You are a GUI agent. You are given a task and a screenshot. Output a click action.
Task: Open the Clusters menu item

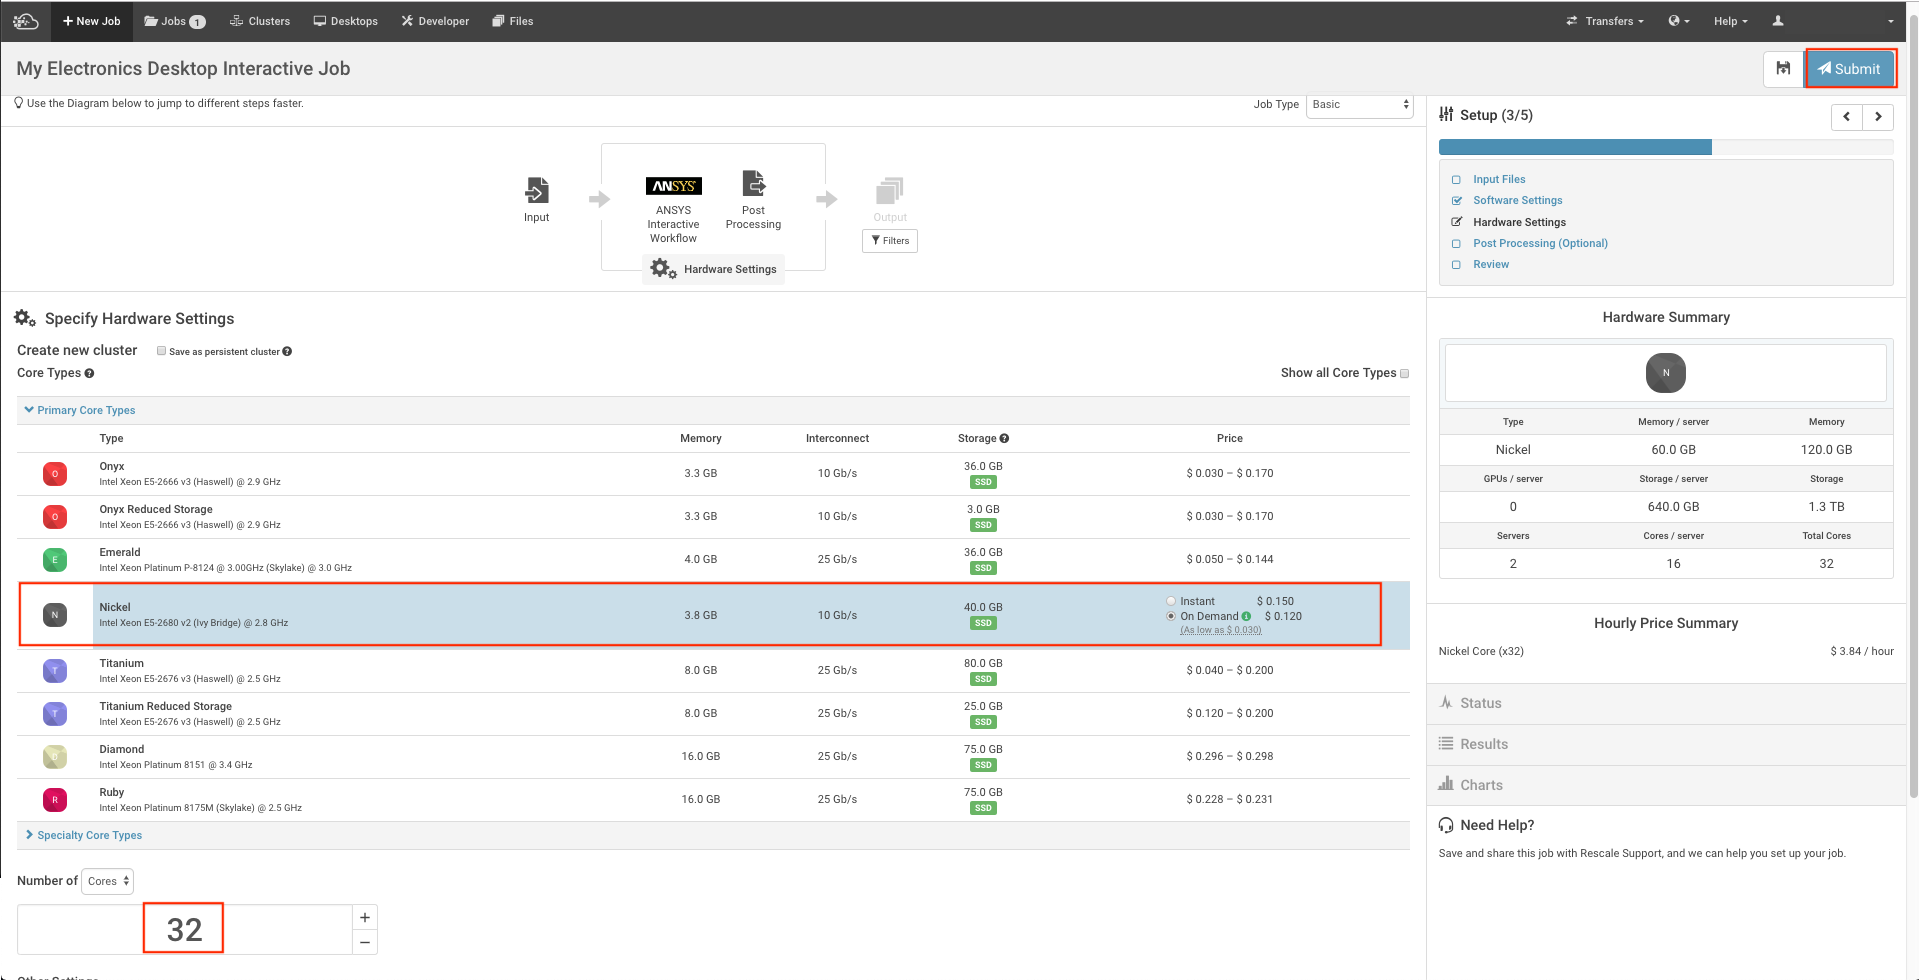tap(260, 21)
